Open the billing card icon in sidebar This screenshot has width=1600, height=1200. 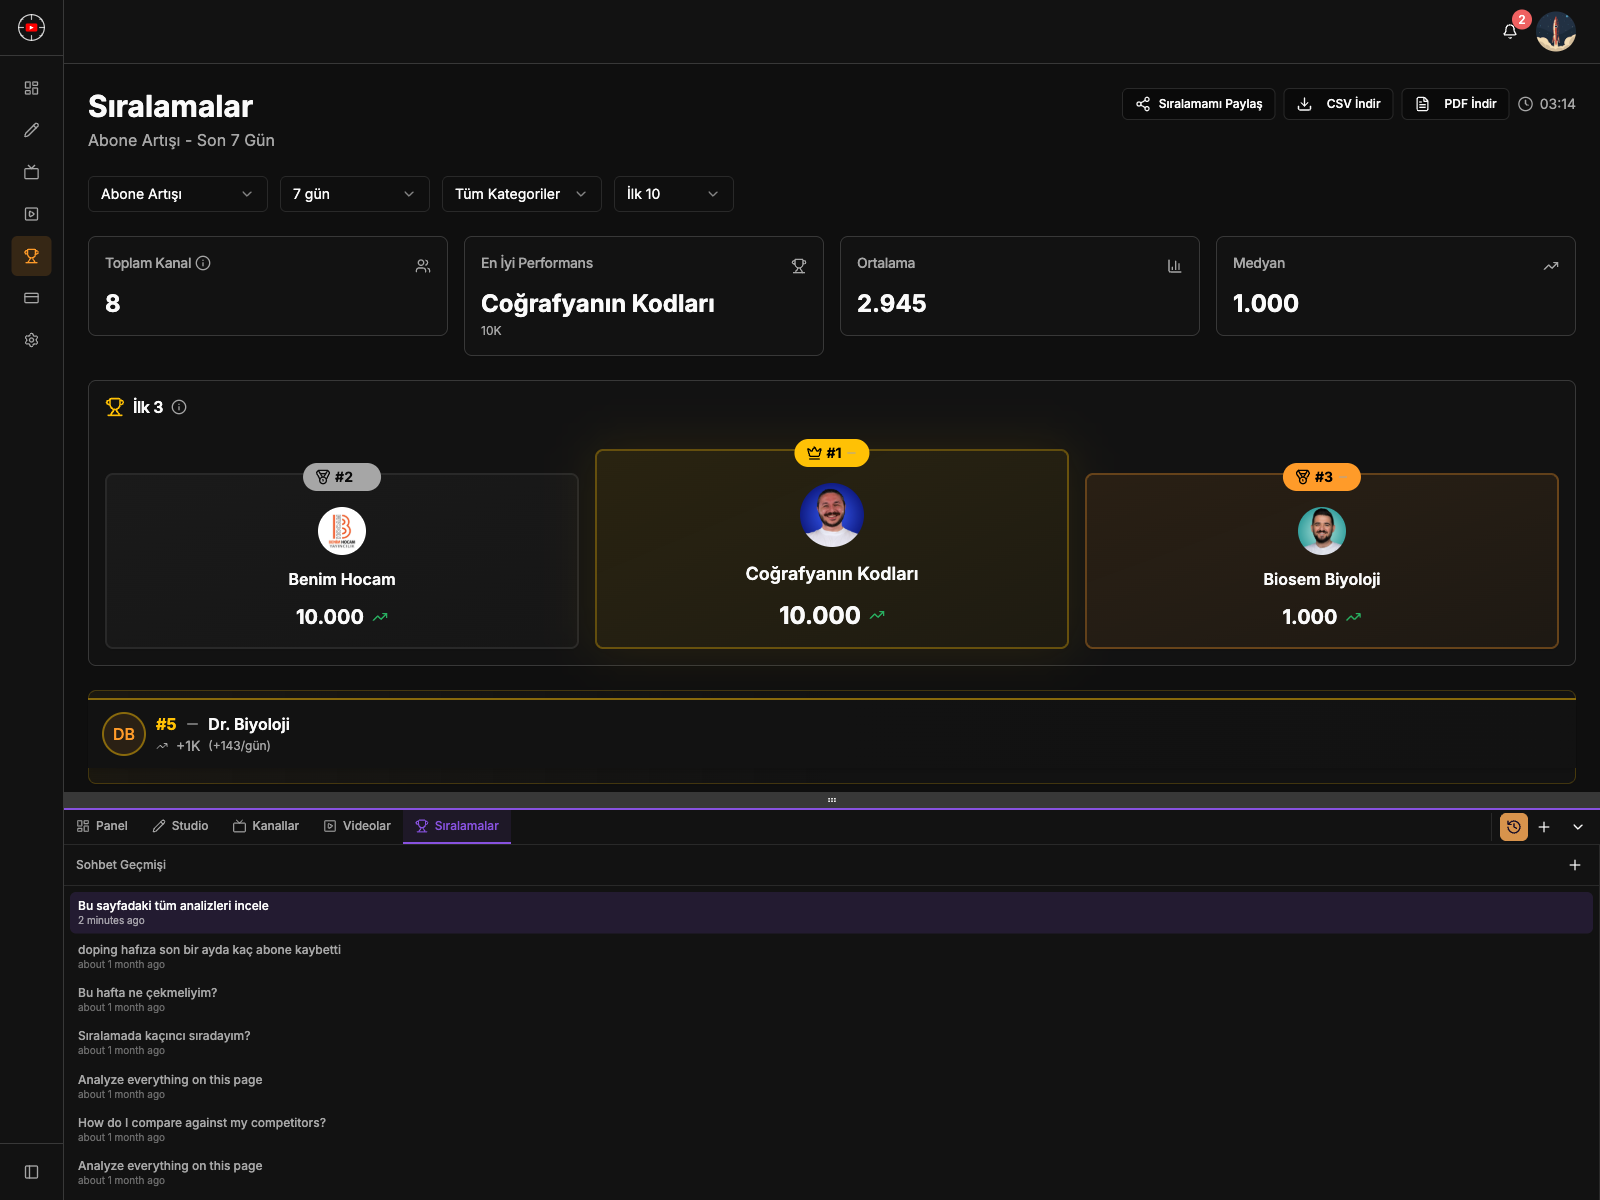(x=31, y=298)
